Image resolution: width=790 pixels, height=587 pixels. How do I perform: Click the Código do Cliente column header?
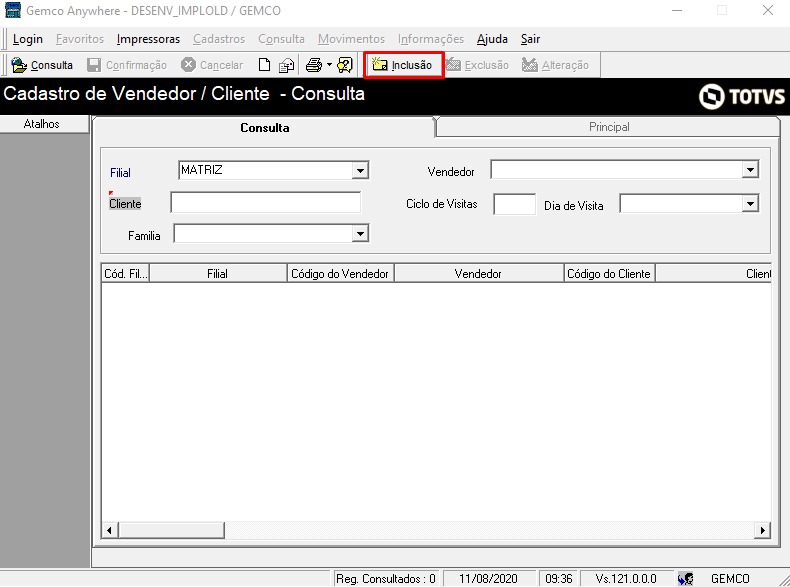point(609,274)
